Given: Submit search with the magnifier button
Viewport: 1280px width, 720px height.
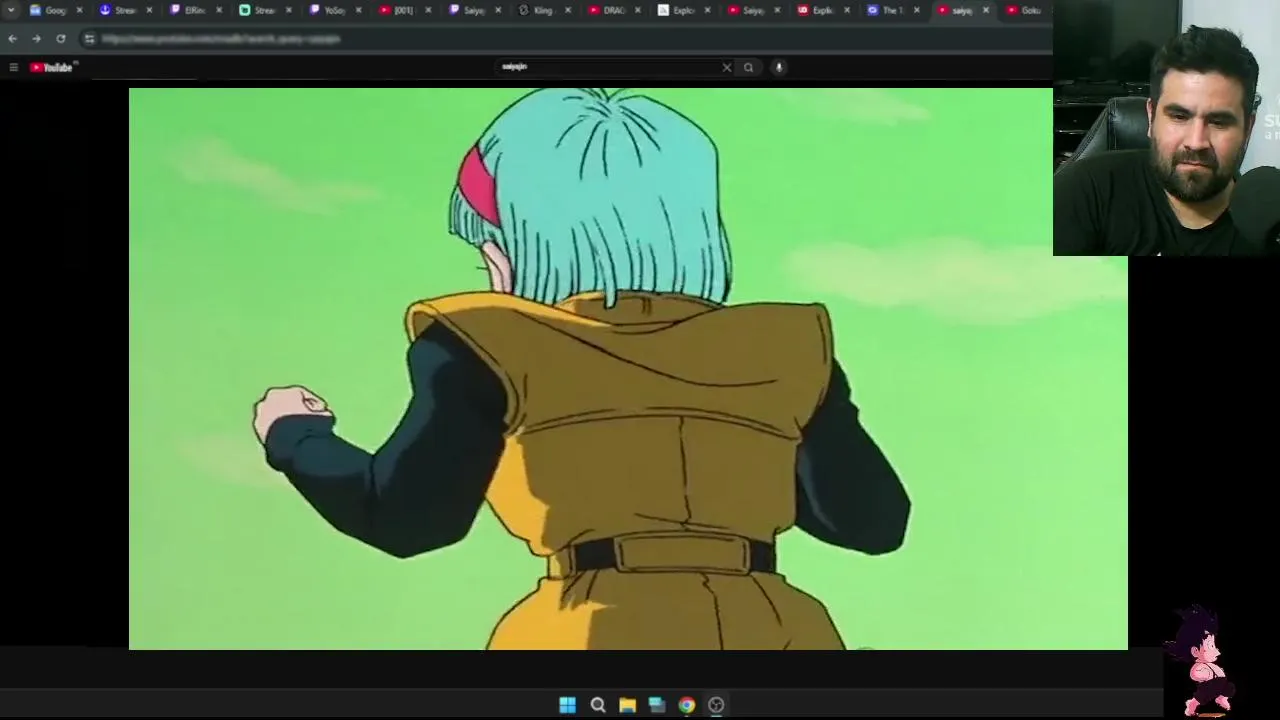Looking at the screenshot, I should (x=748, y=67).
